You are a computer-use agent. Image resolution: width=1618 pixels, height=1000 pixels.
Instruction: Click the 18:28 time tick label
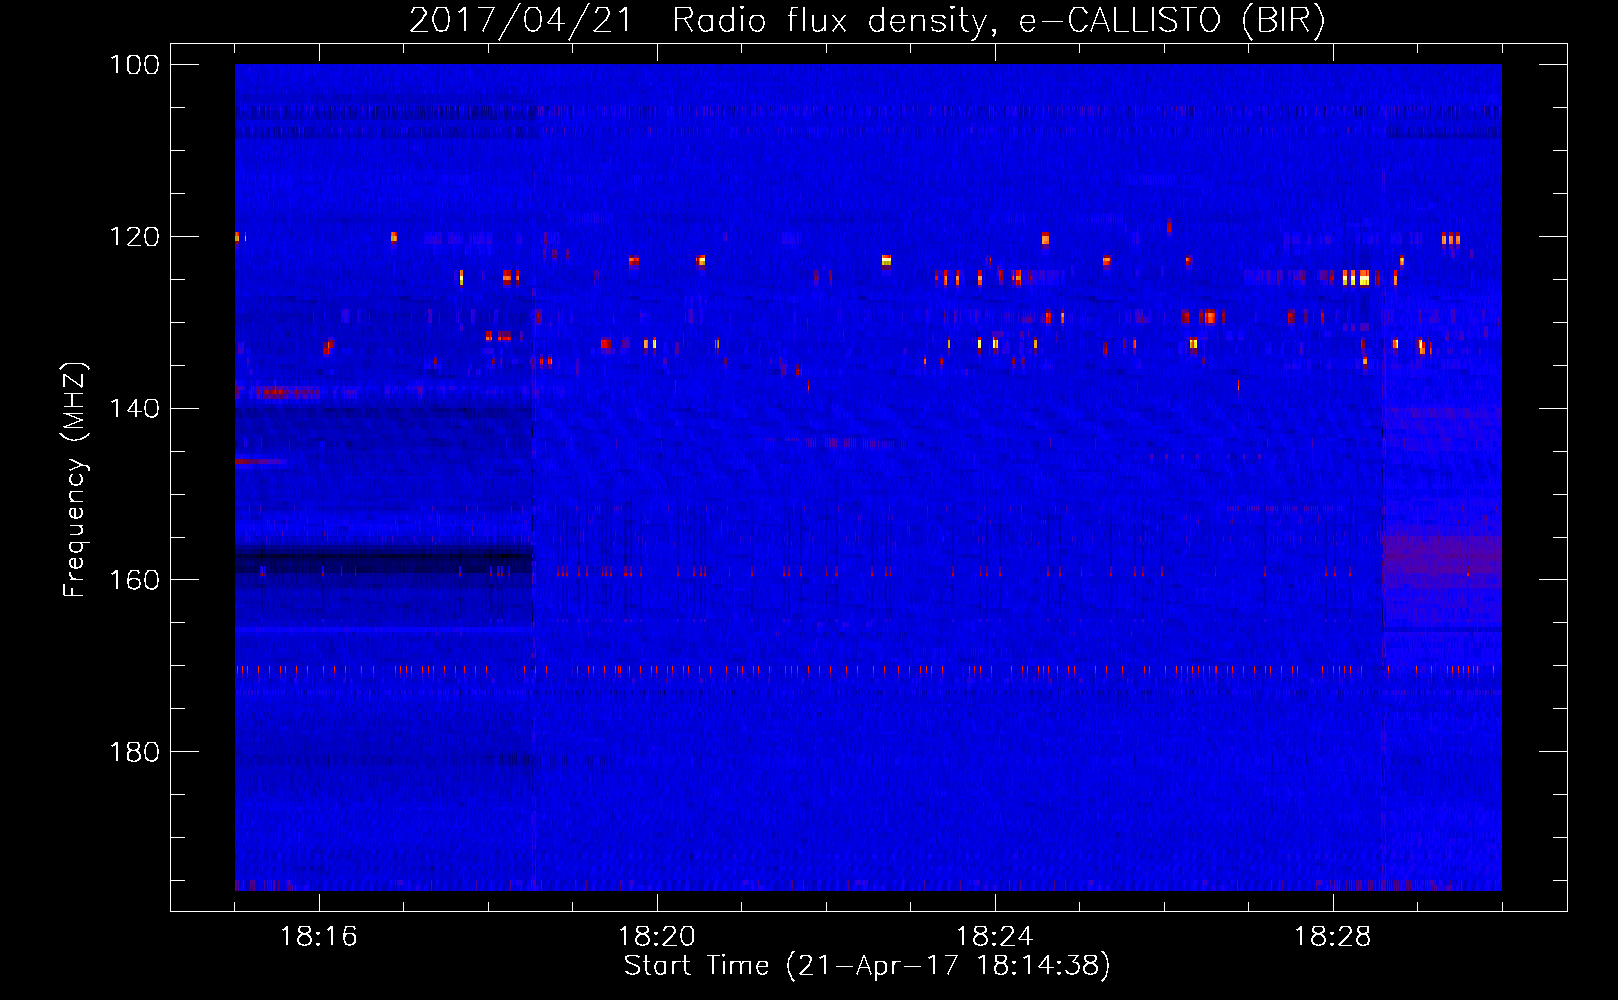(1333, 937)
